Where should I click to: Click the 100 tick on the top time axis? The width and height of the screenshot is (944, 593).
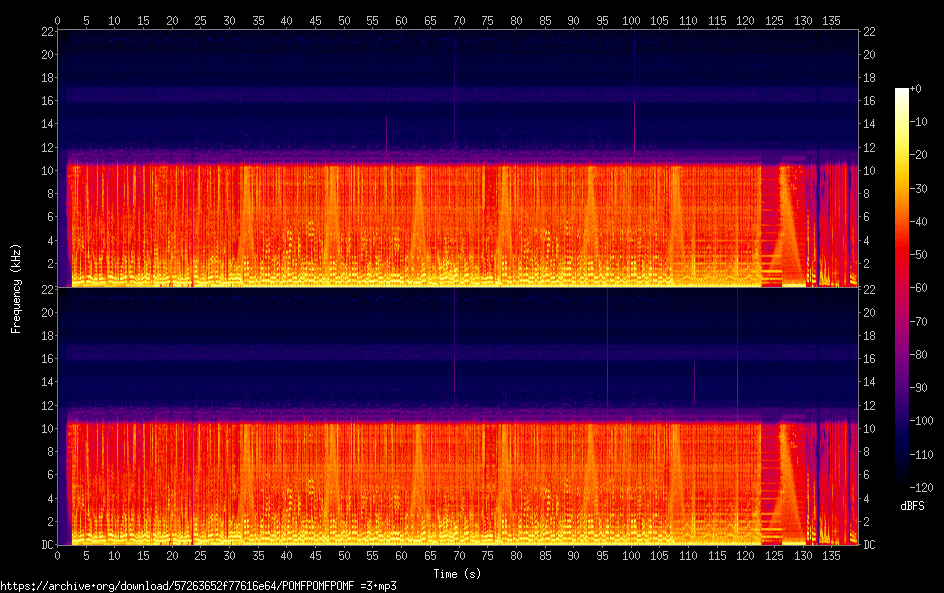click(631, 20)
